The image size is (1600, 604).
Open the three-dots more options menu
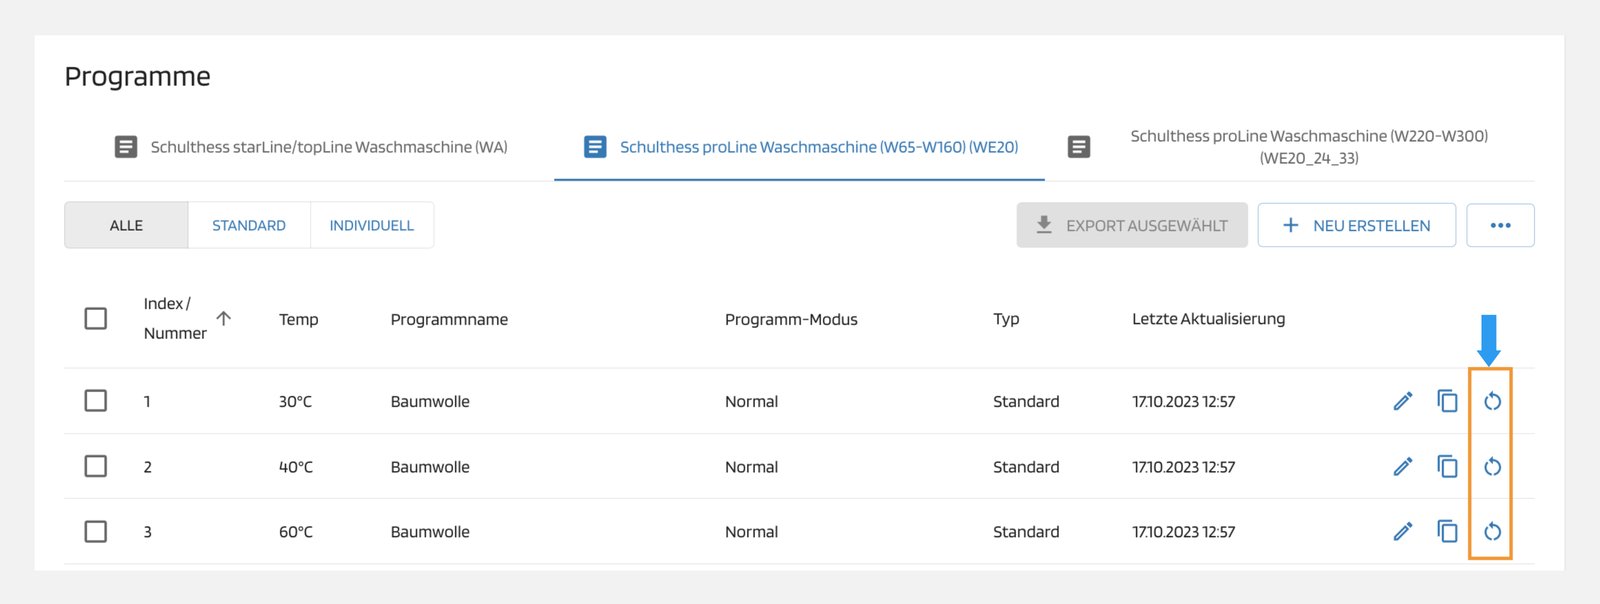tap(1500, 226)
